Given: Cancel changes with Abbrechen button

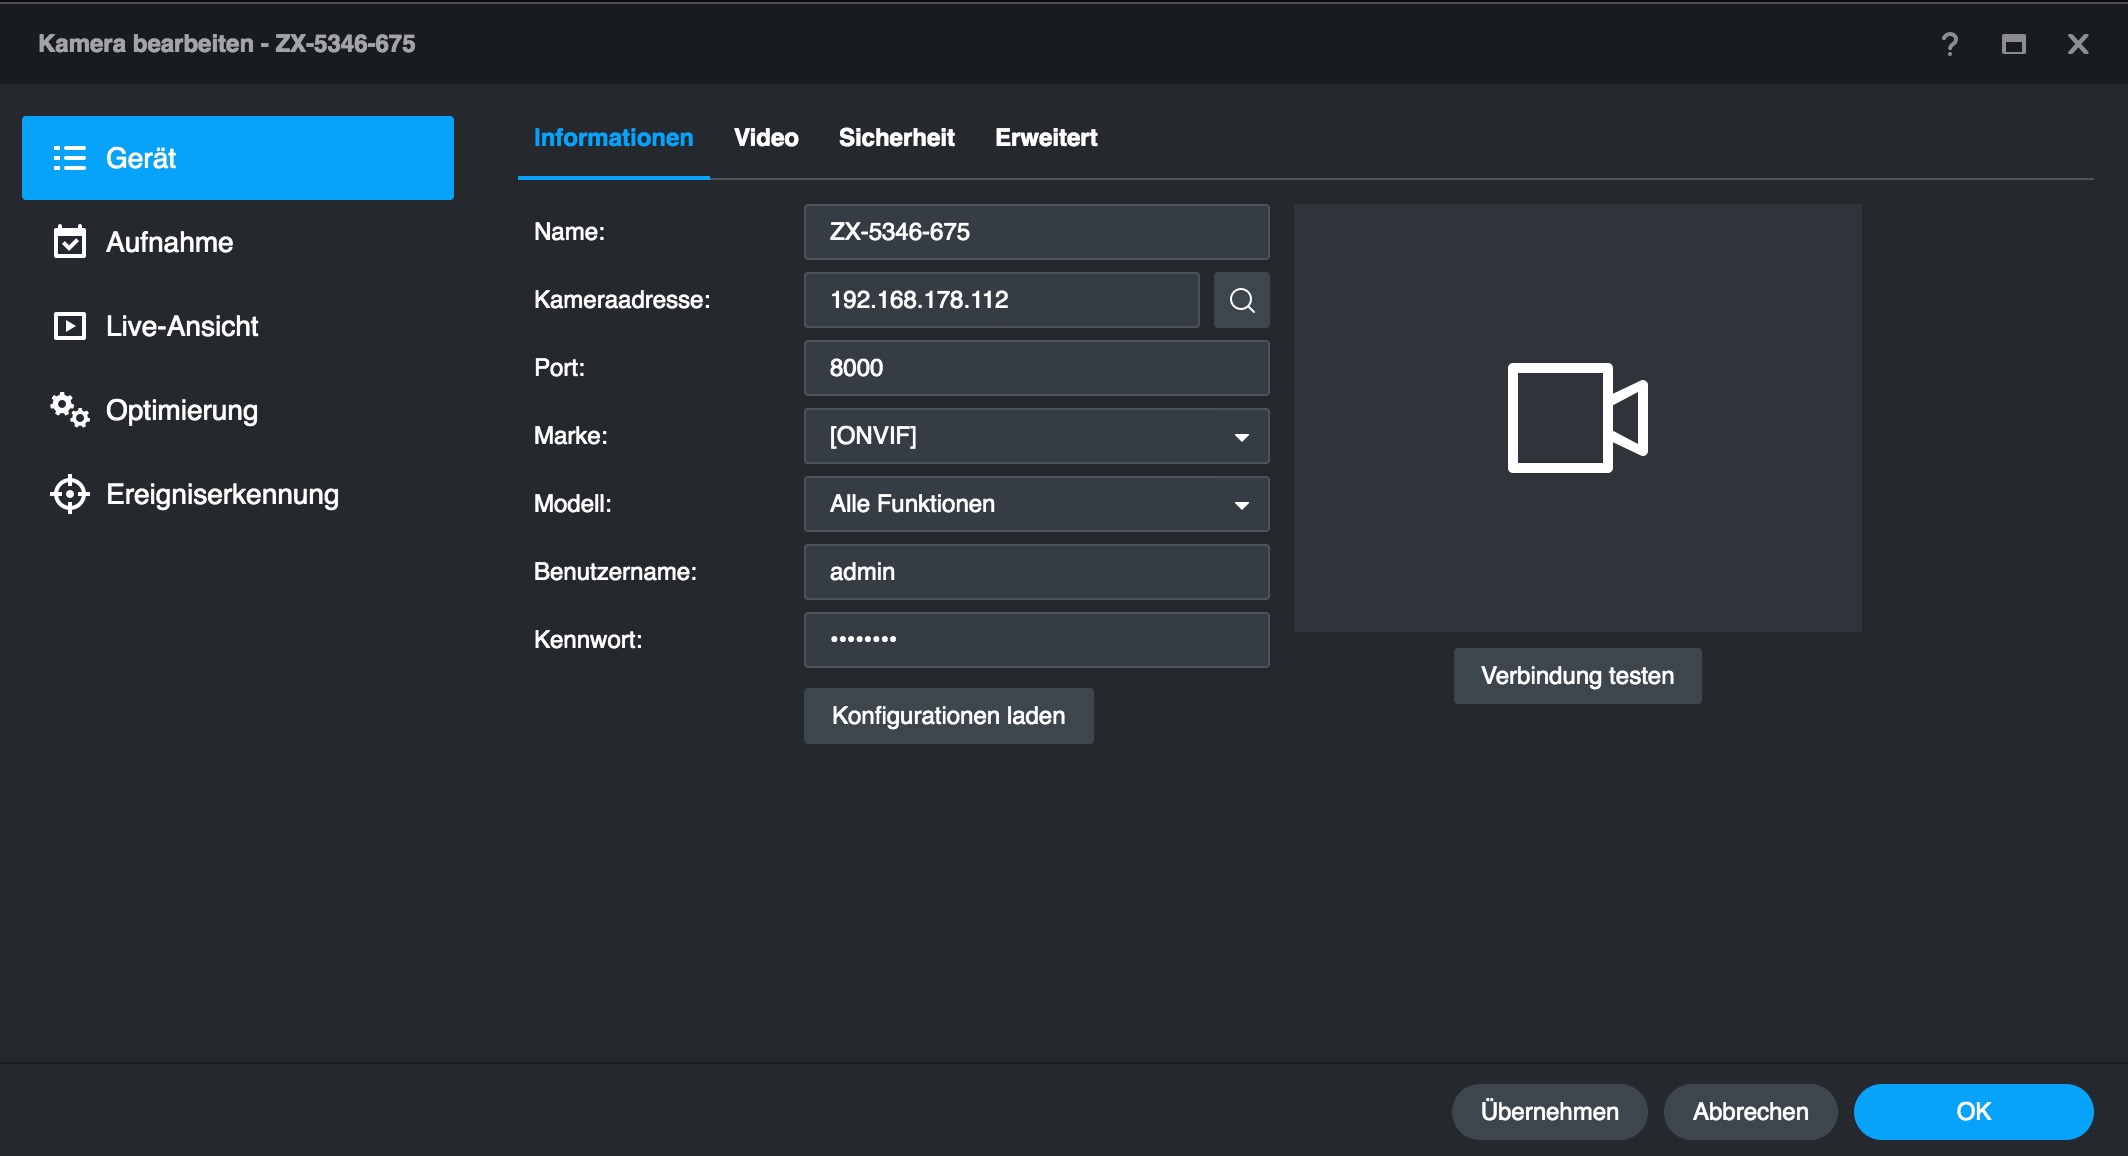Looking at the screenshot, I should (x=1750, y=1112).
